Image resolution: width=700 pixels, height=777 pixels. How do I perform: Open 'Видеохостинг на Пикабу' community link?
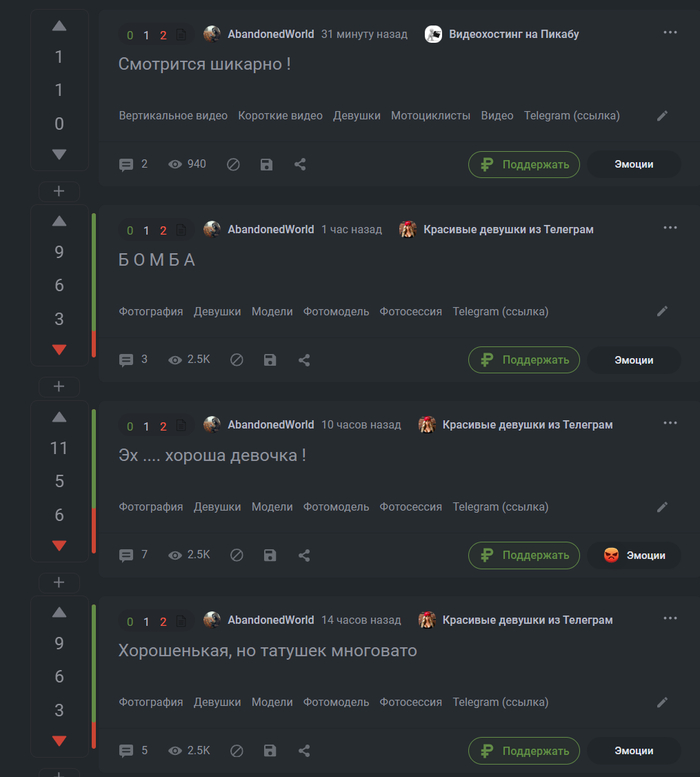coord(514,34)
